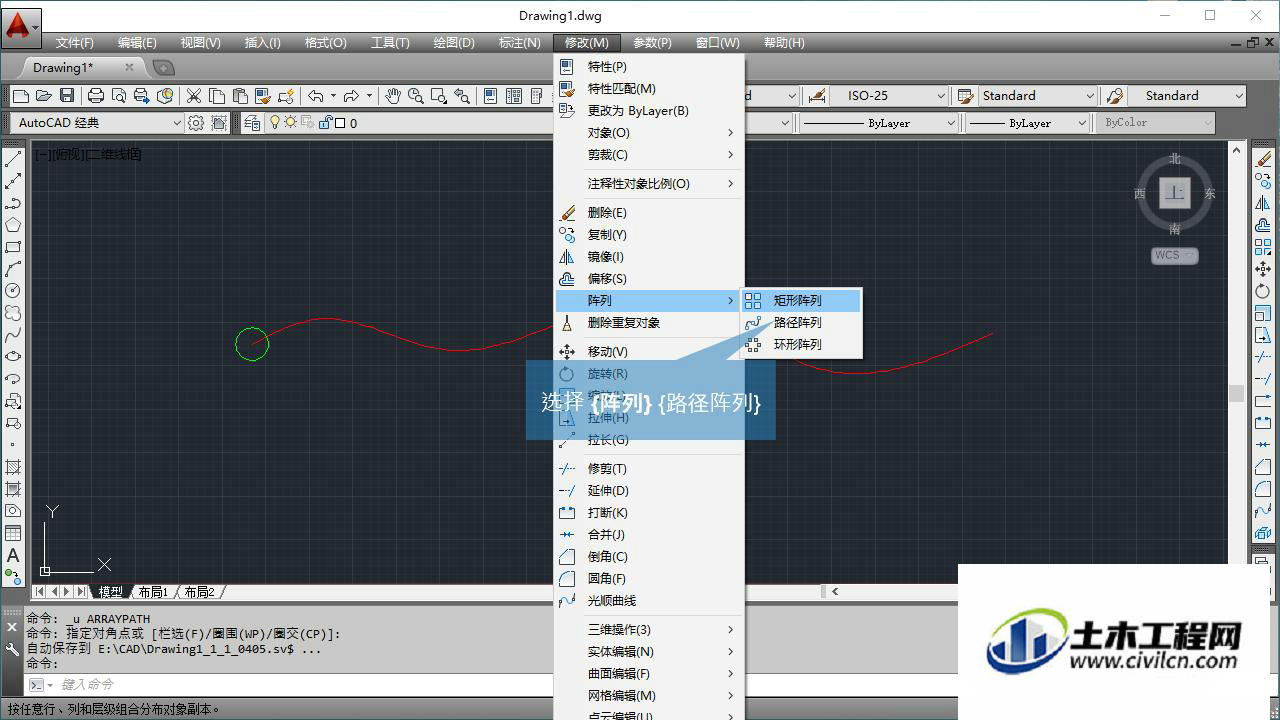Select the Polygon draw tool
The image size is (1280, 720).
click(x=13, y=225)
